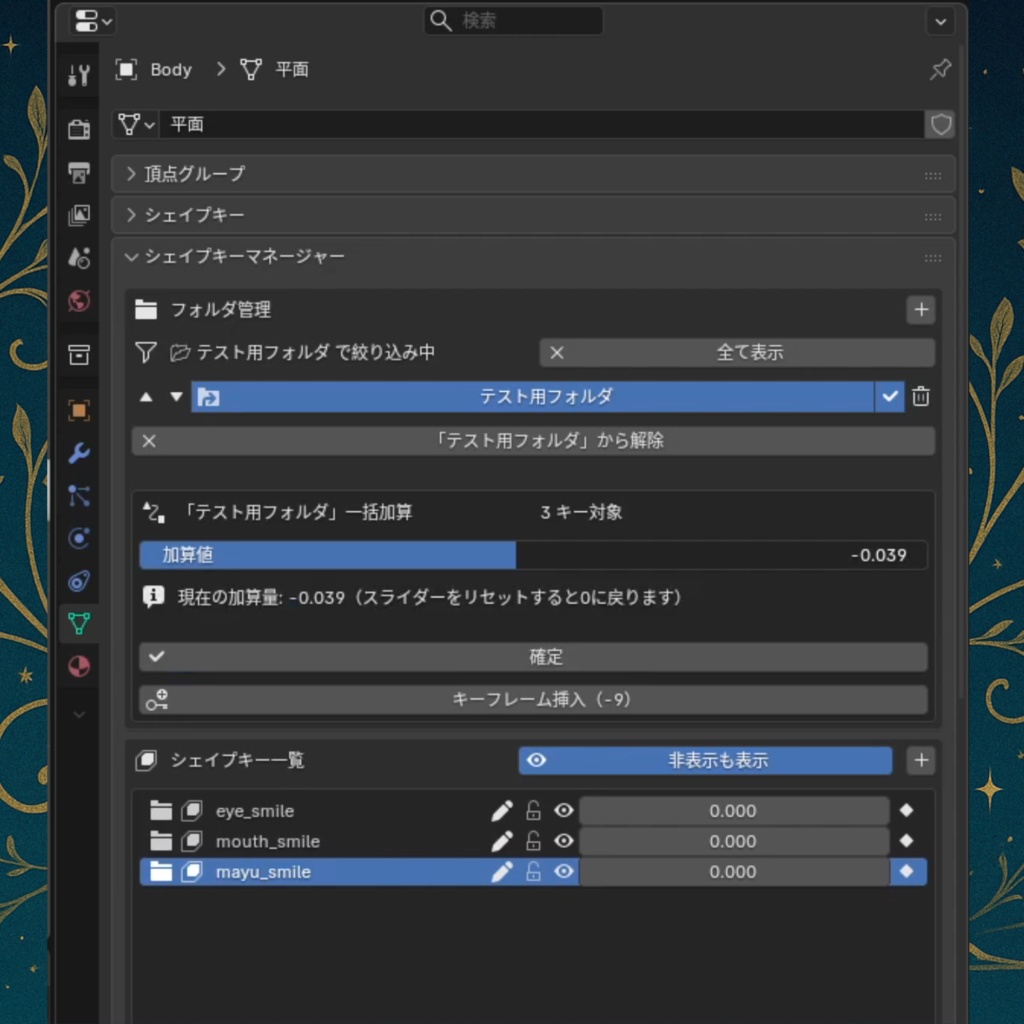This screenshot has width=1024, height=1024.
Task: Open the Physics properties icon
Action: click(79, 539)
